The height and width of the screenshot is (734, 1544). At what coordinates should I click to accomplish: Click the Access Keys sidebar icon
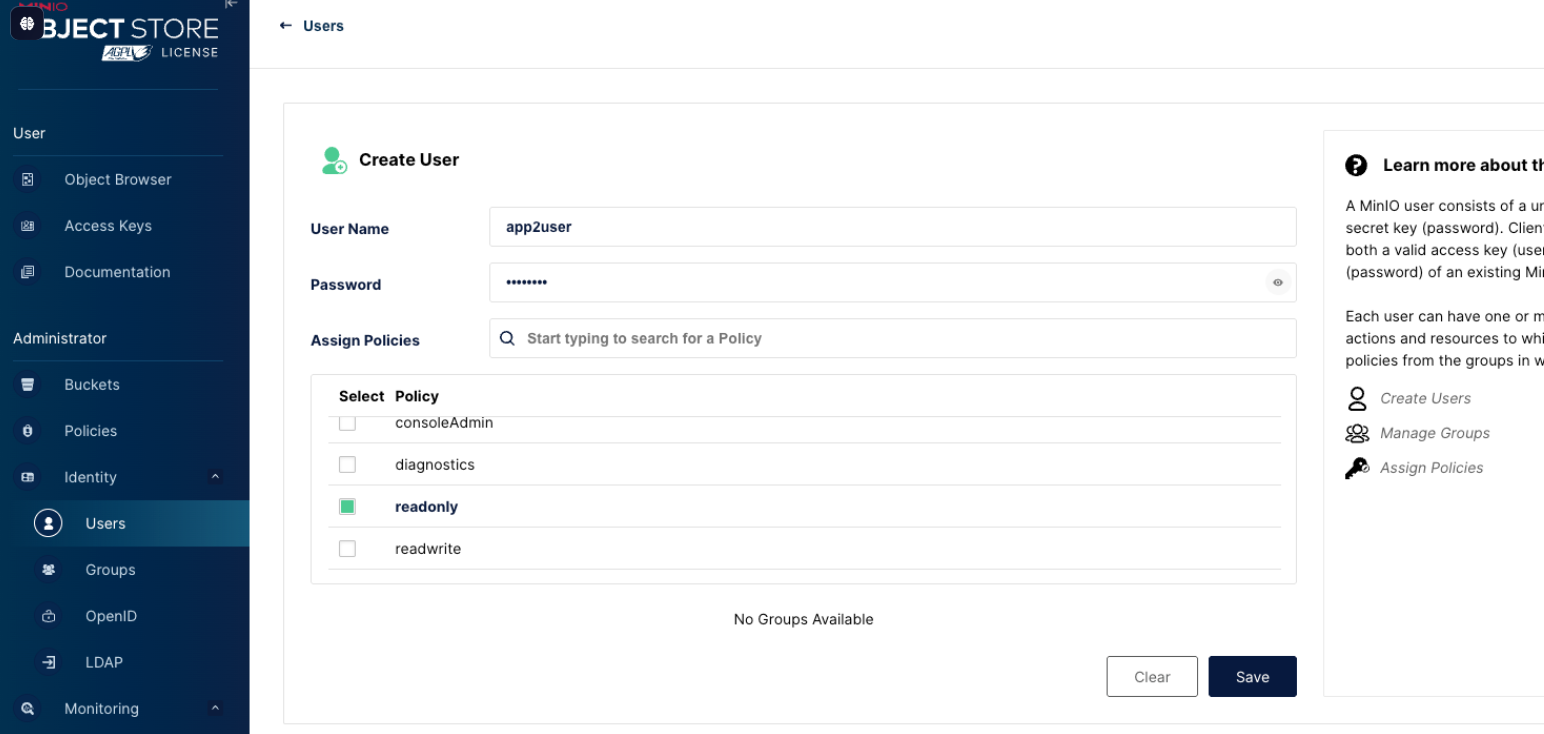pos(28,226)
